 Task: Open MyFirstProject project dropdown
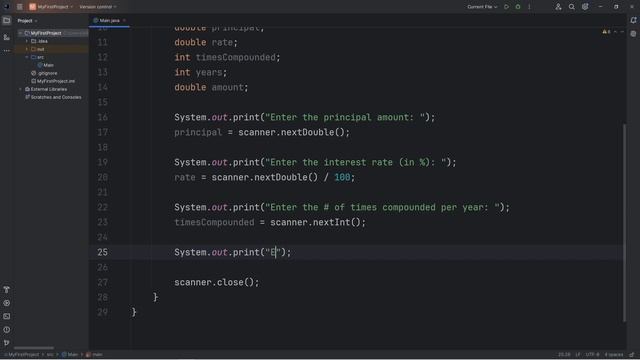click(51, 7)
